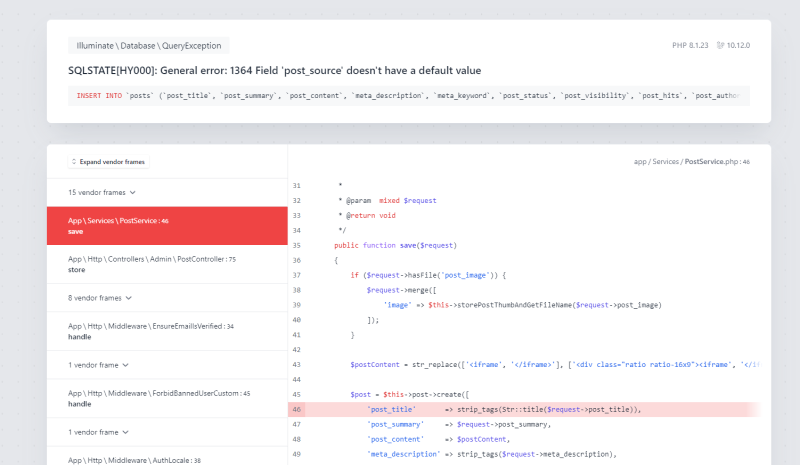Select the EnsureEmailIsVerified handle frame
This screenshot has height=465, width=800.
166,331
